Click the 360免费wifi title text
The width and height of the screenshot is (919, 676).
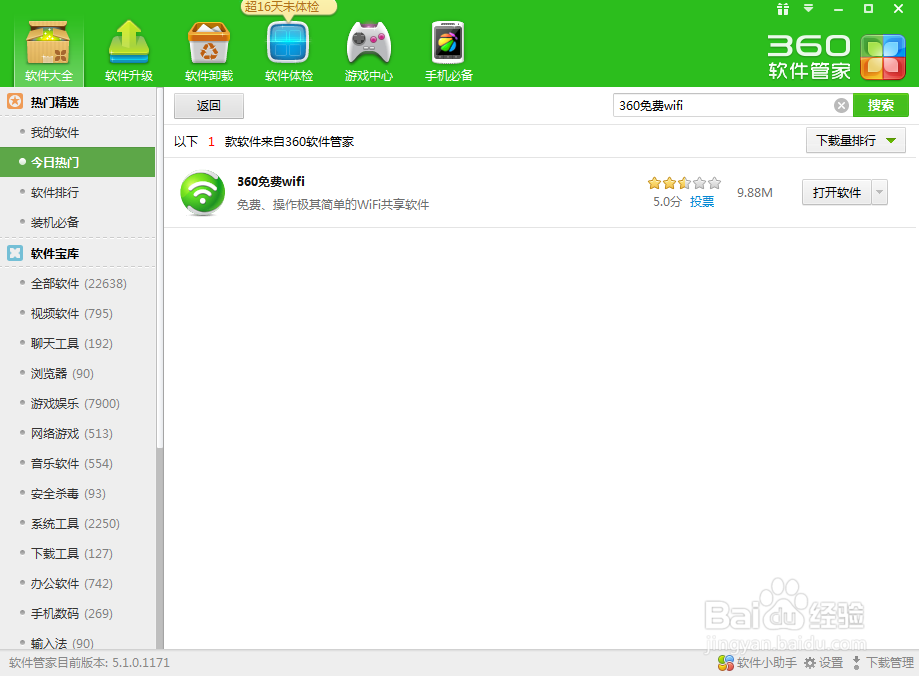[x=271, y=182]
